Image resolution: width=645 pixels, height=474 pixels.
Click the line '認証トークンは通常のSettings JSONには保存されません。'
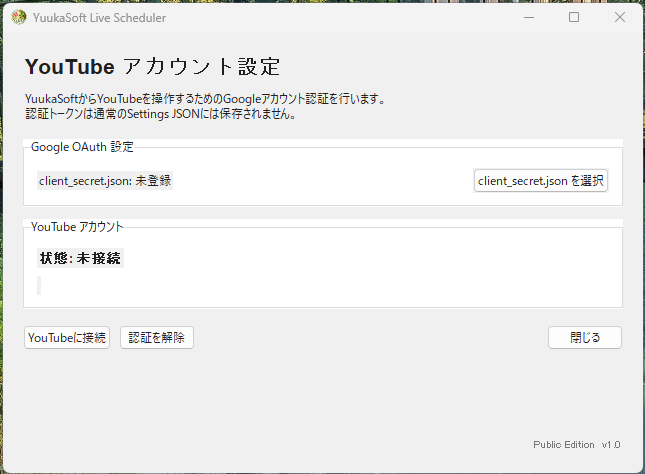click(161, 114)
